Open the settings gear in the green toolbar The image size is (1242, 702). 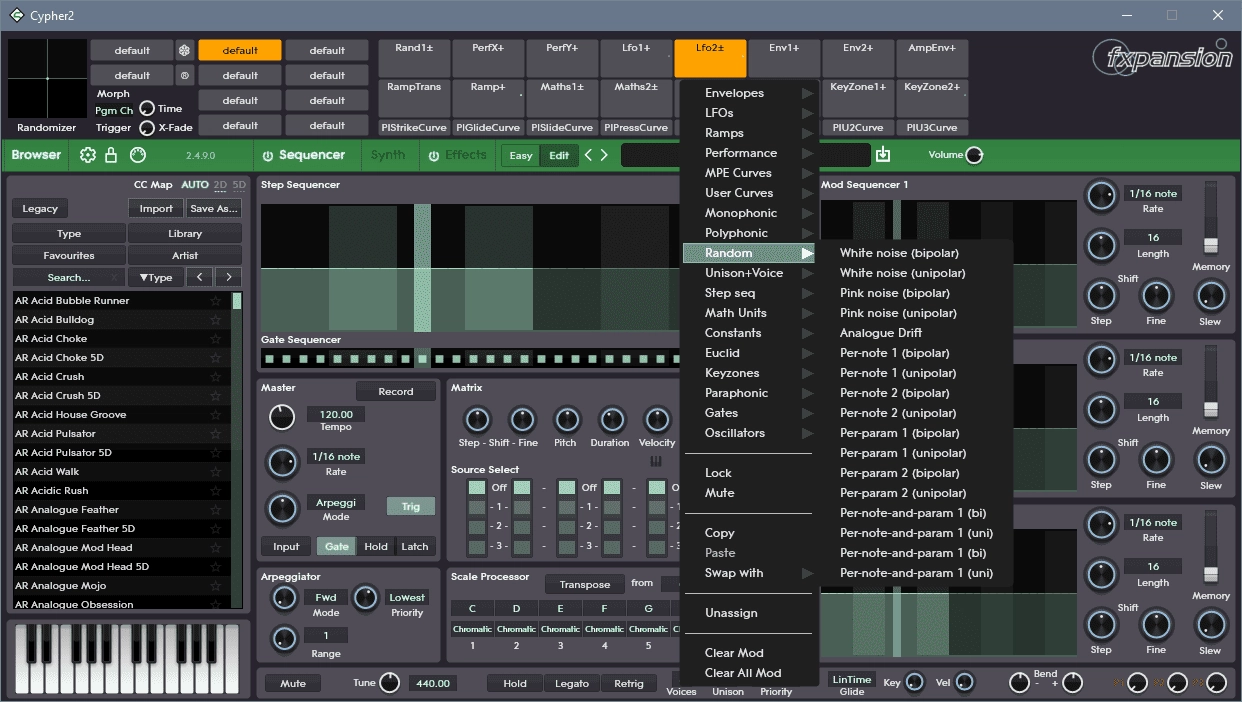tap(88, 155)
